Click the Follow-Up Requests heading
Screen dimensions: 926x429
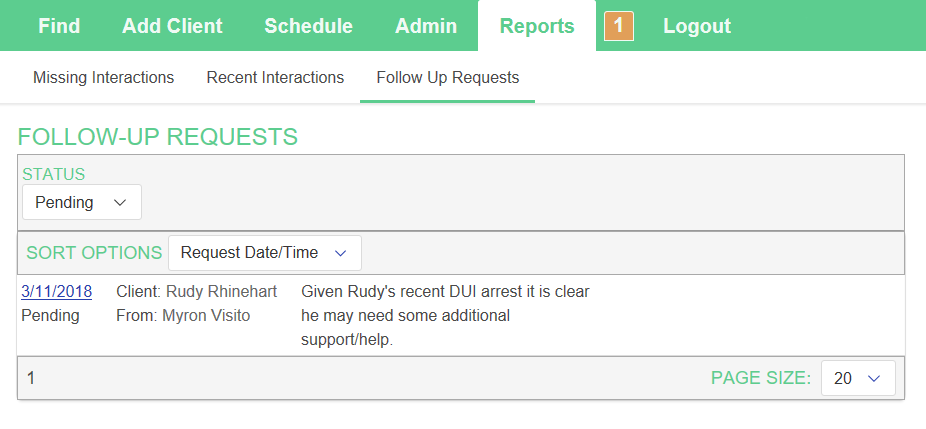point(158,137)
